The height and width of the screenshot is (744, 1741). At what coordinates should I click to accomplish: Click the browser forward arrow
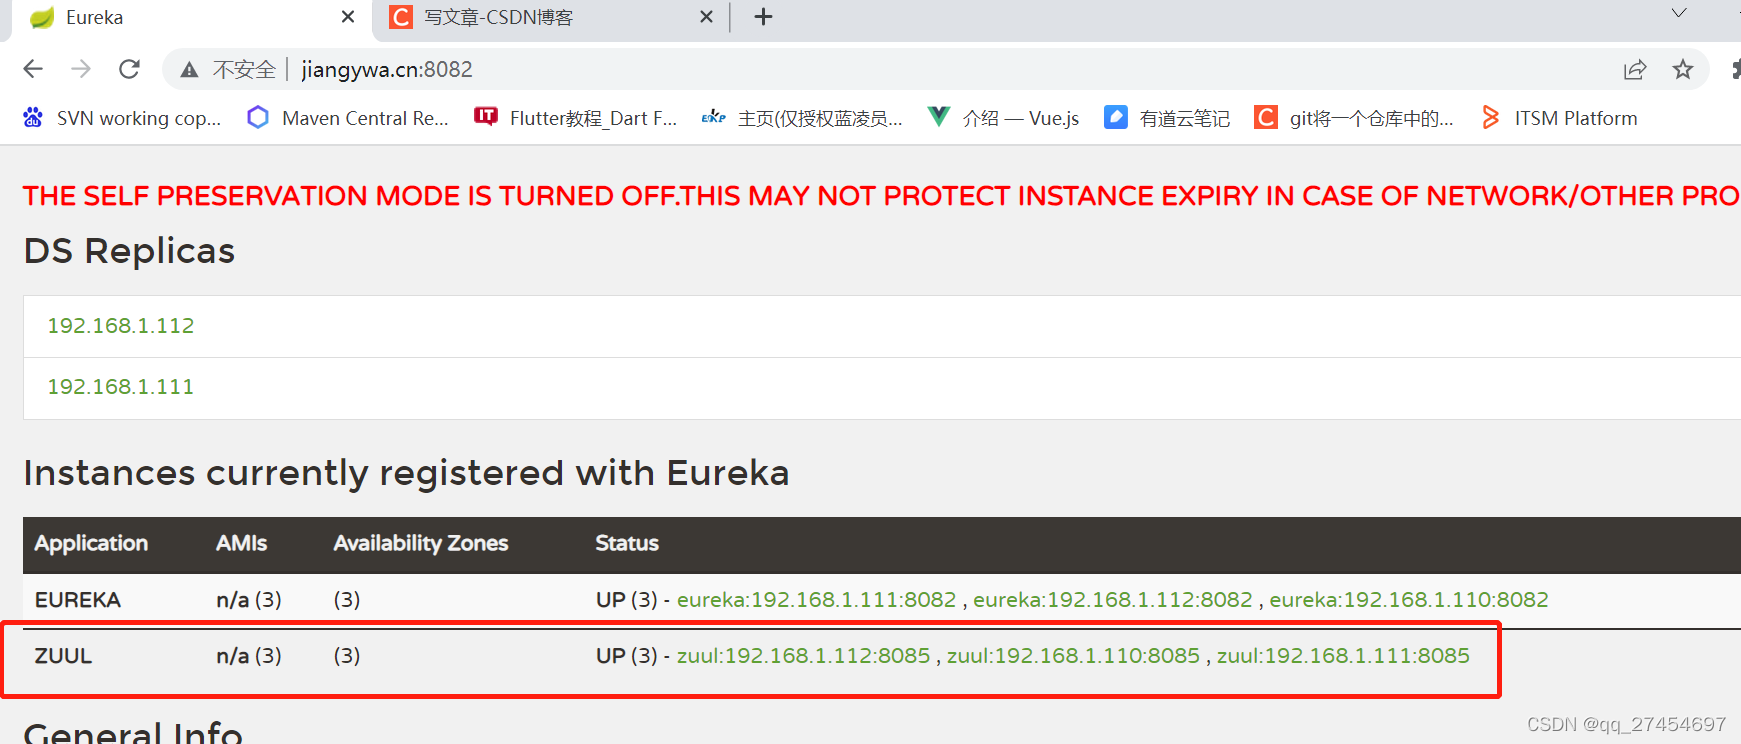pyautogui.click(x=81, y=69)
